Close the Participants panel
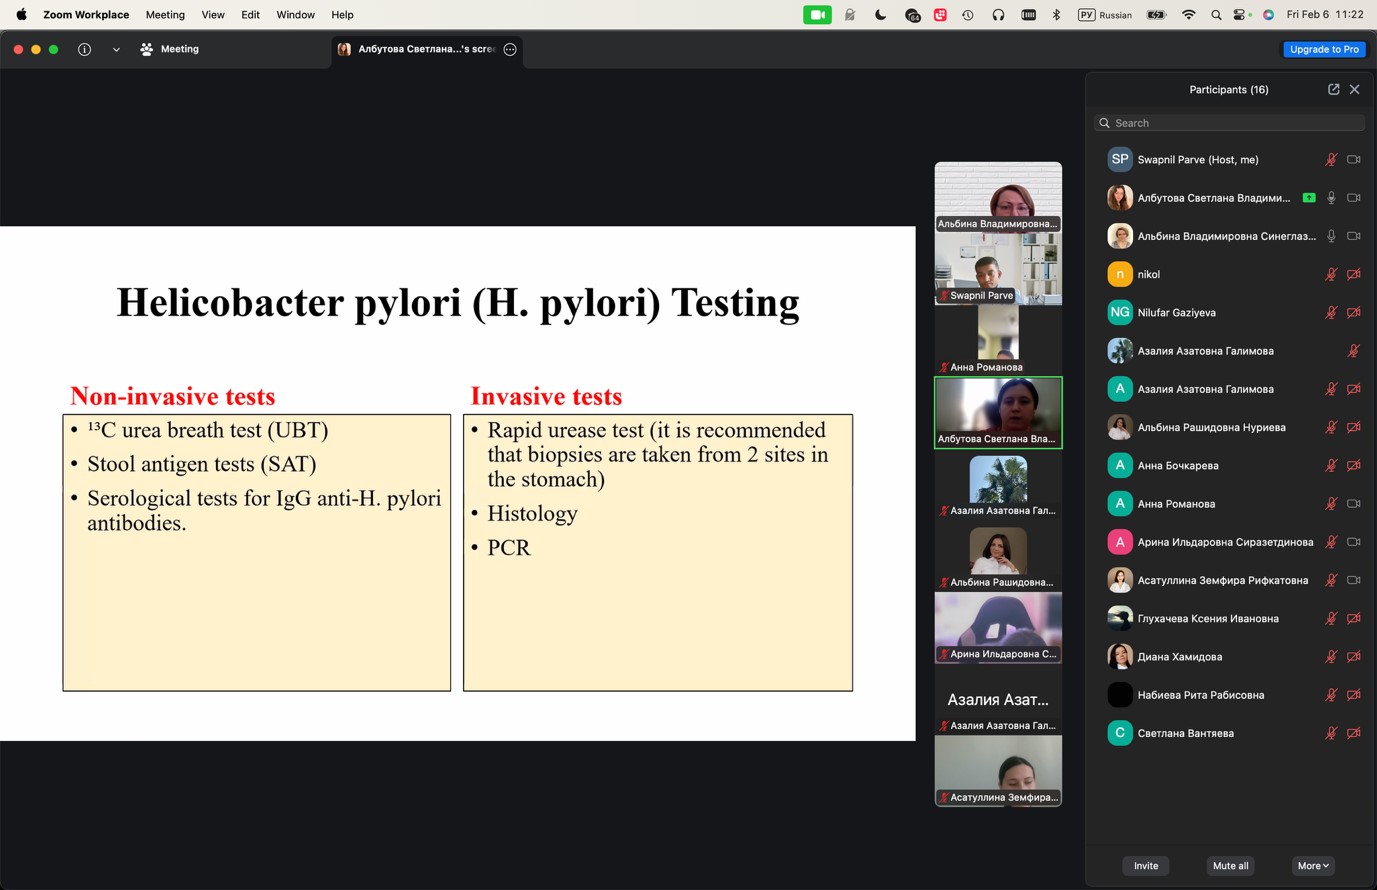1377x890 pixels. (1355, 89)
